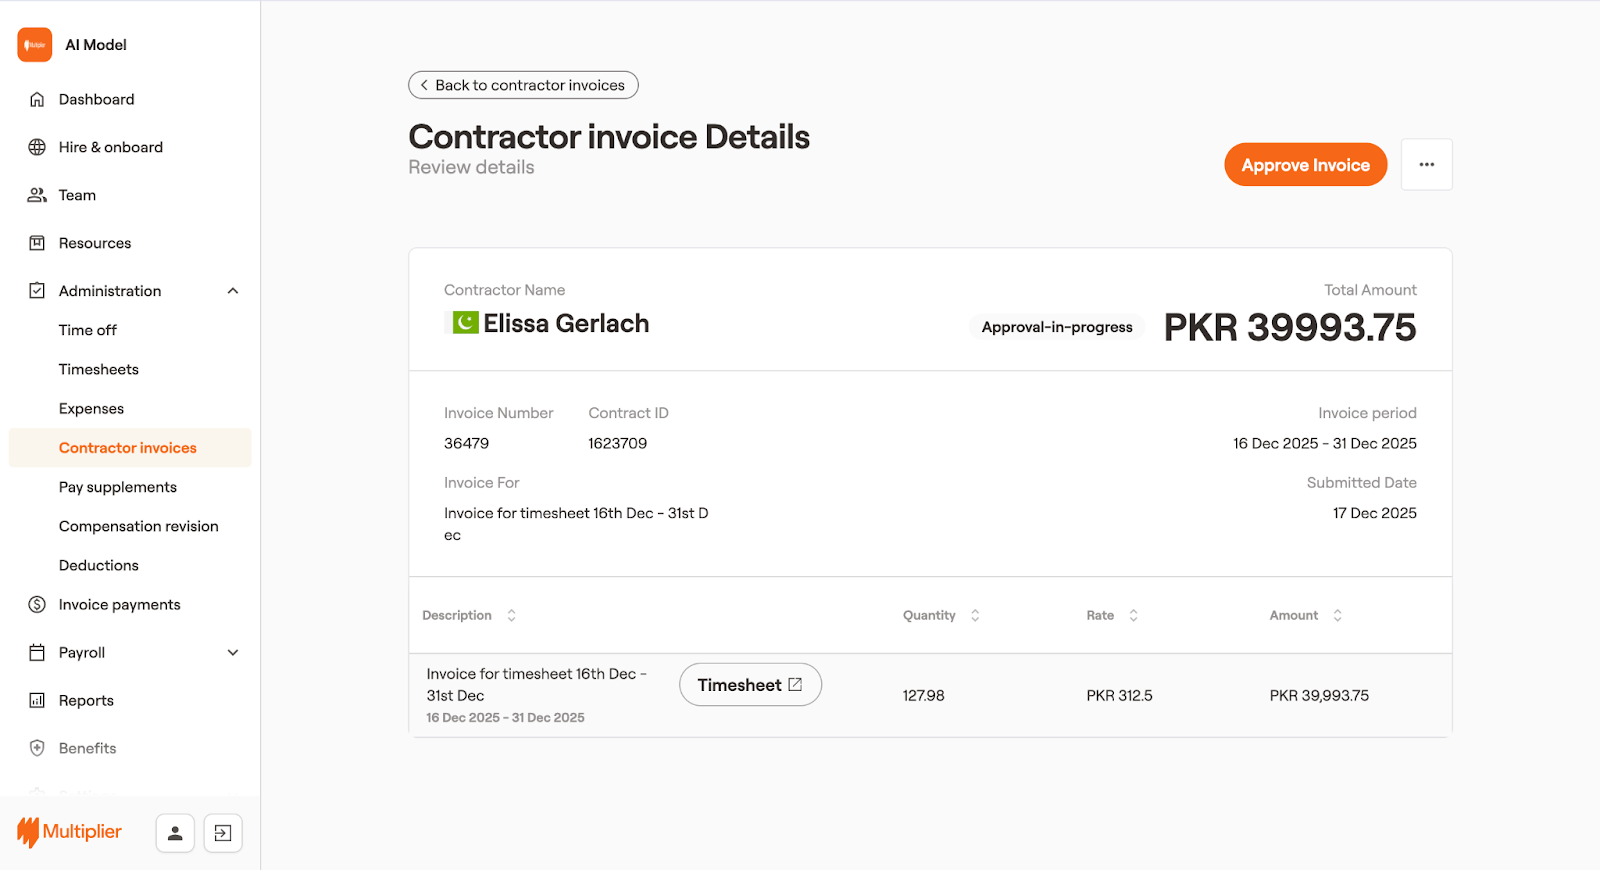Open the three-dots more options menu
1600x870 pixels.
[x=1426, y=165]
